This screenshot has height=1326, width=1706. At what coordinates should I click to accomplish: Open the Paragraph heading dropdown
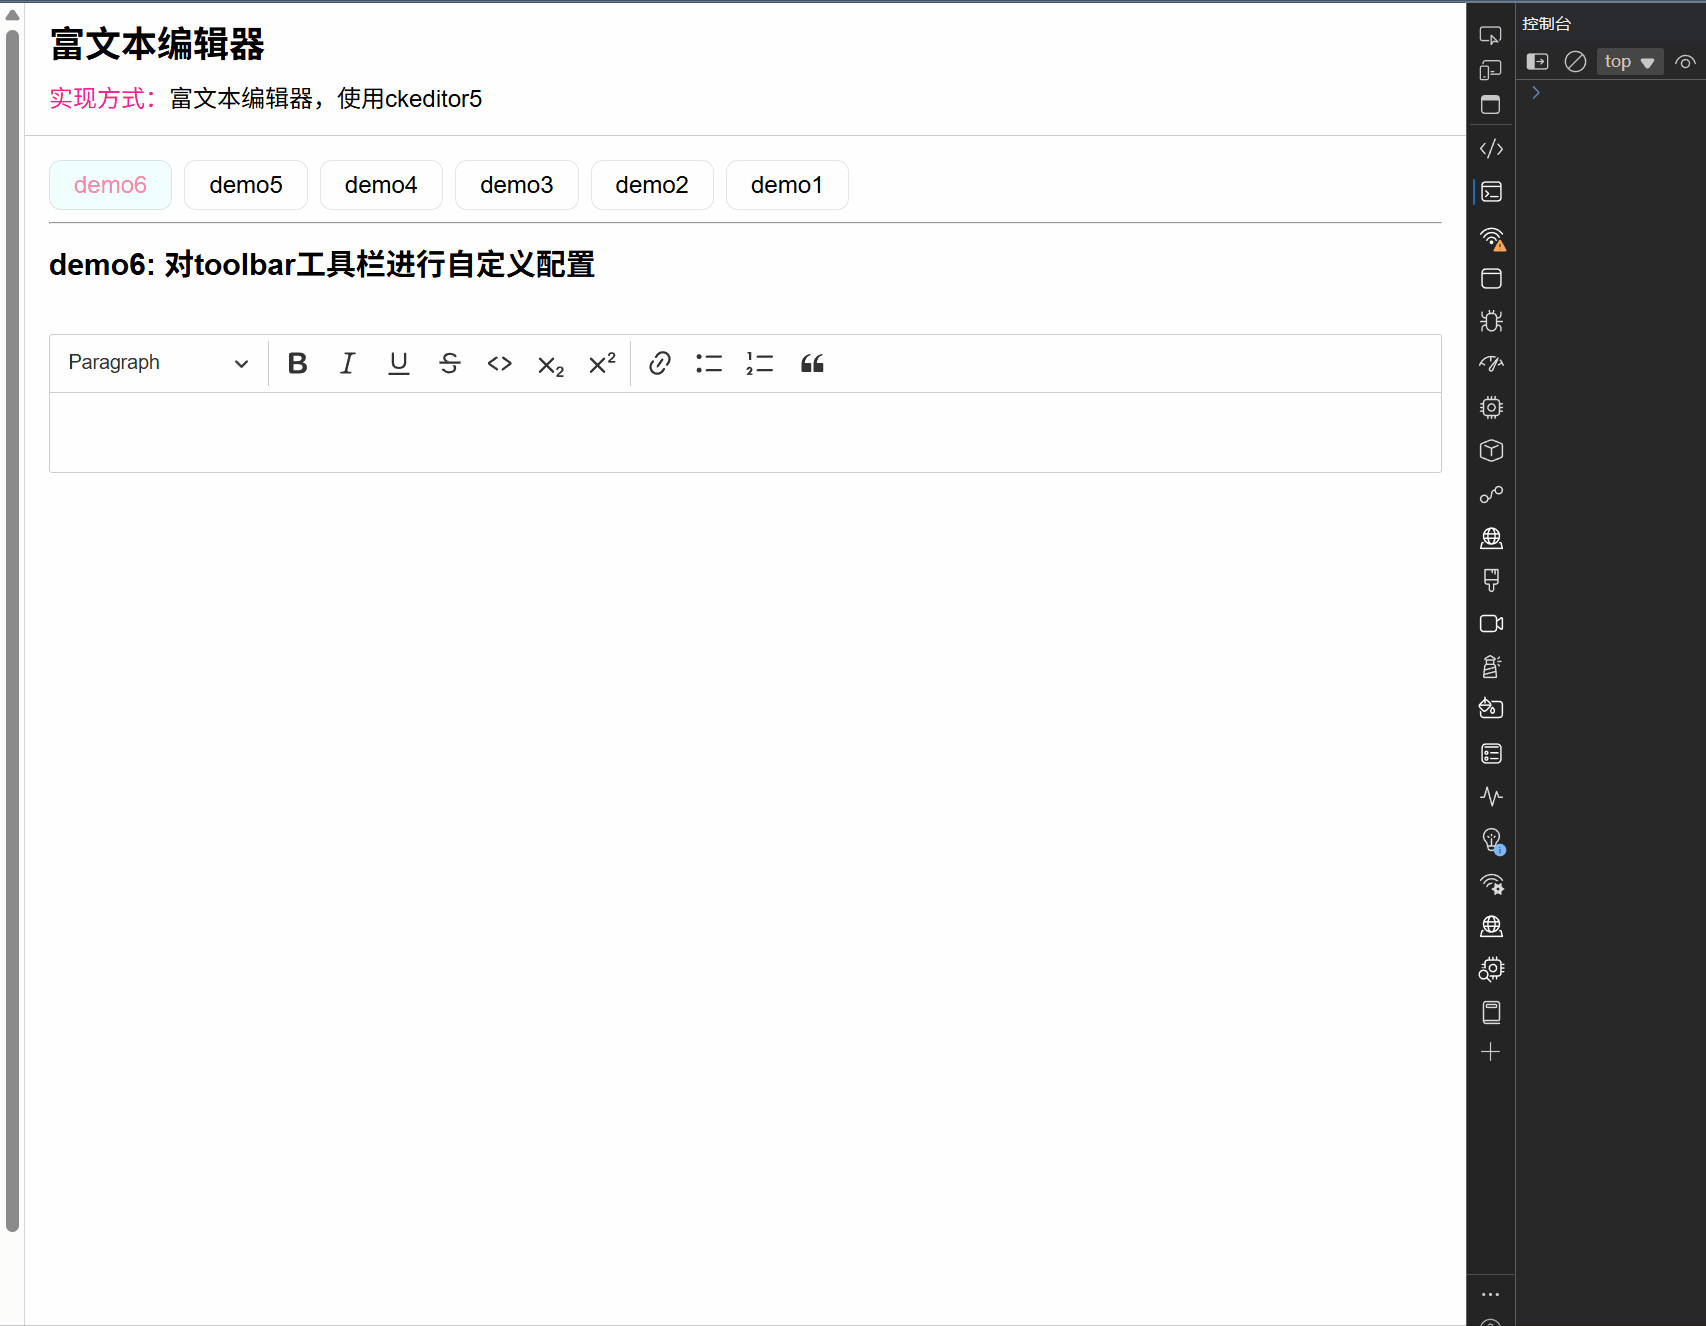tap(158, 363)
